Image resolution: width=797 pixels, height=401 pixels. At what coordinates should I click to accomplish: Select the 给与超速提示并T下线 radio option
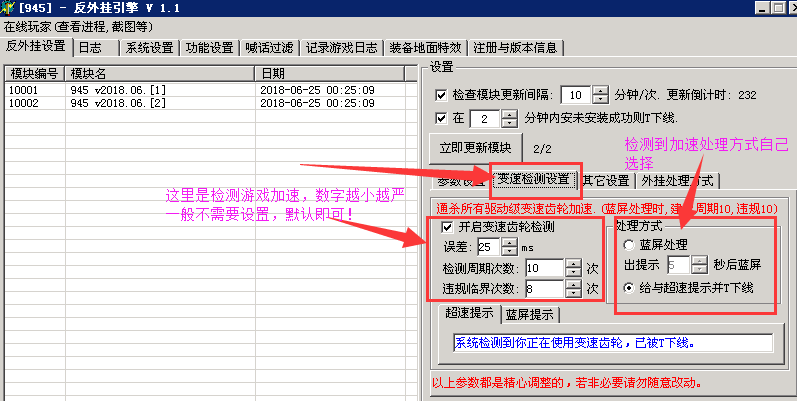[629, 288]
